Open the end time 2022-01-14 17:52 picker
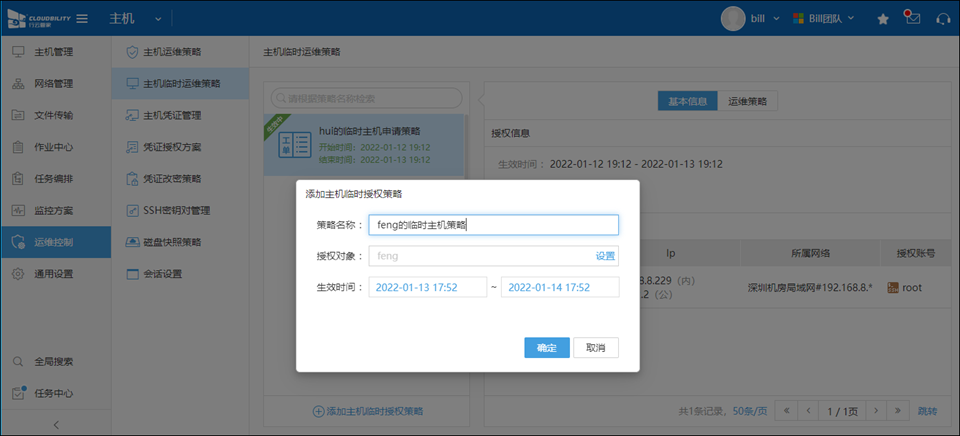960x436 pixels. pyautogui.click(x=560, y=287)
